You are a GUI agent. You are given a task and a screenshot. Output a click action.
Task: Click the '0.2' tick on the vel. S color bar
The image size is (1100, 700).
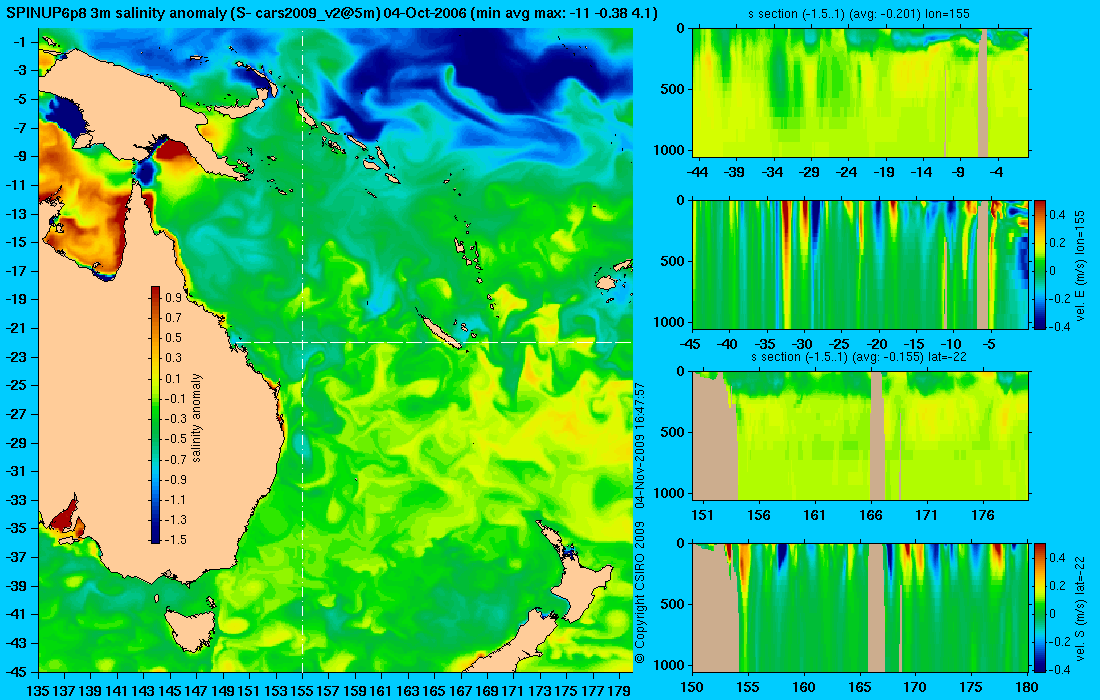pos(1057,585)
